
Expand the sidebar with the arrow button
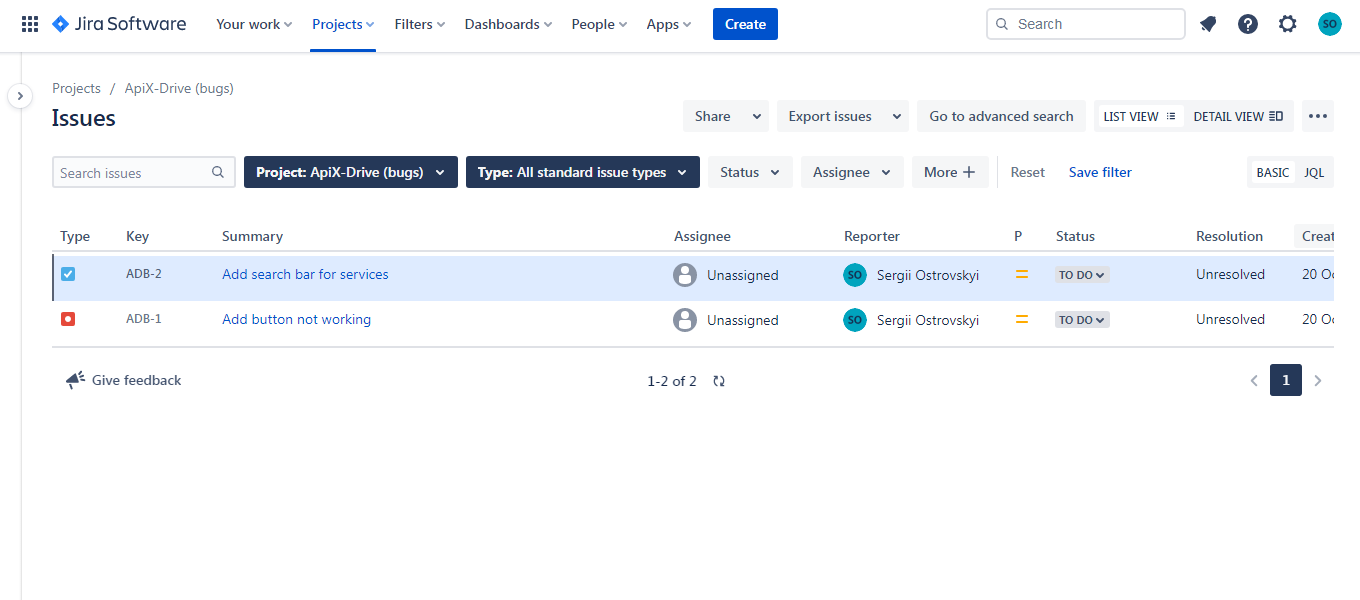pos(20,96)
